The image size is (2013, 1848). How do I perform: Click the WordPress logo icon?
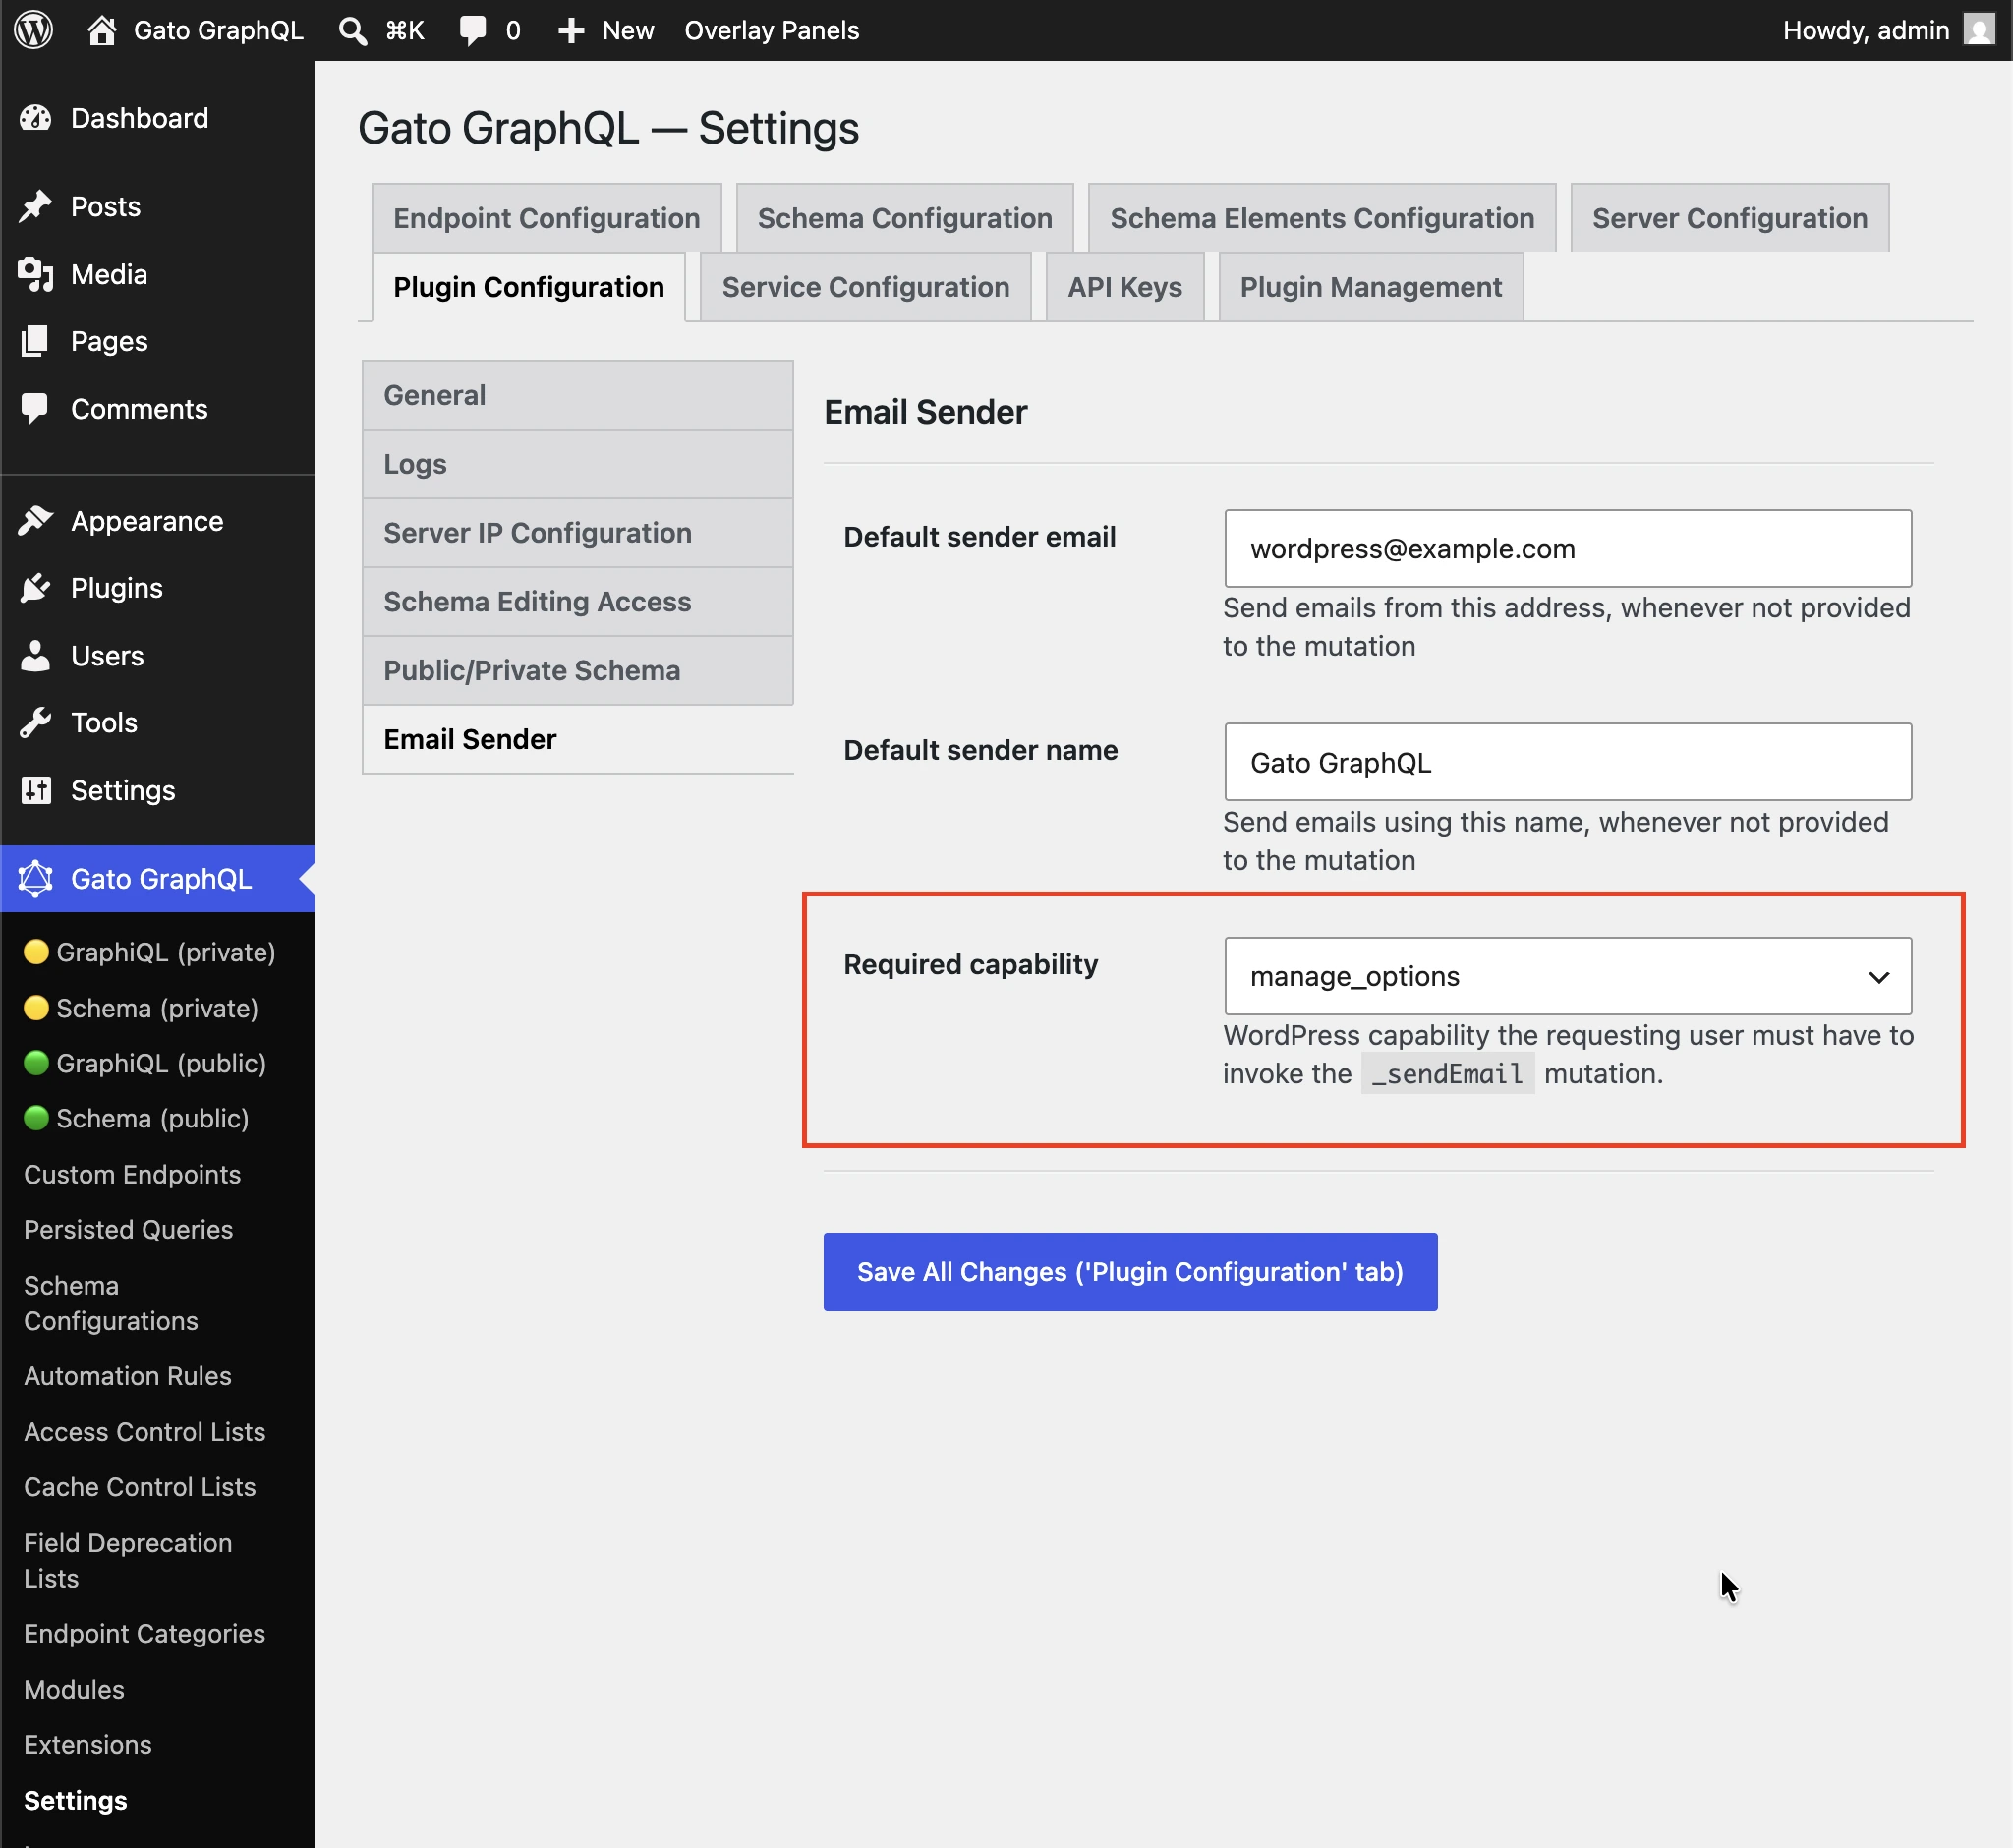click(34, 30)
